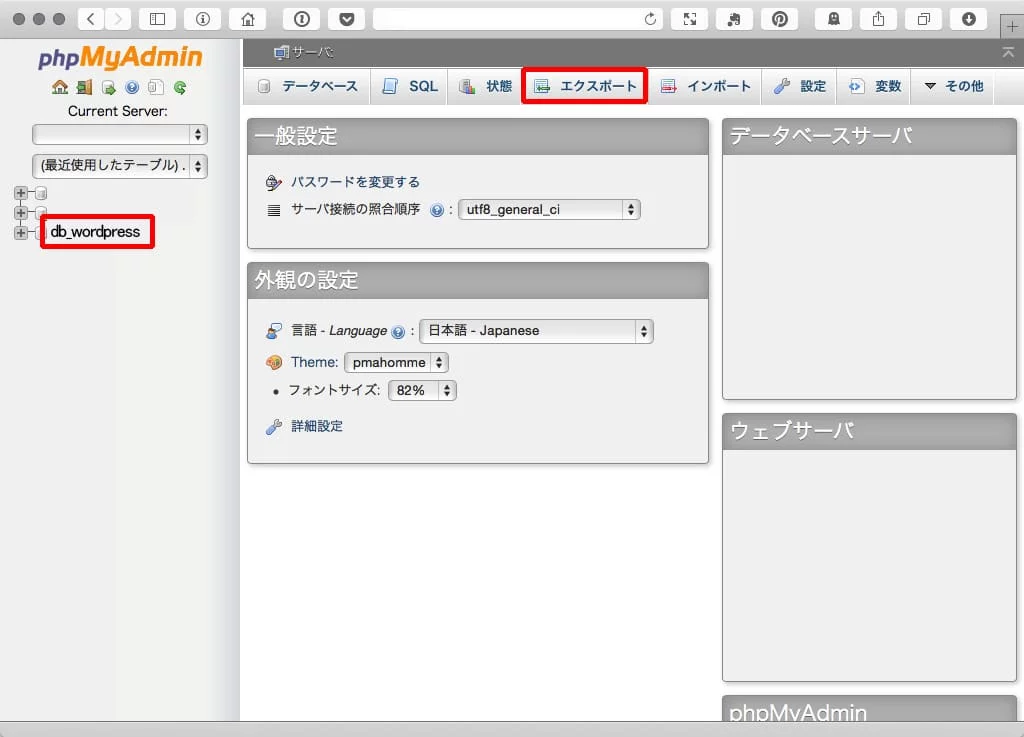The image size is (1024, 737).
Task: Click the browser home button
Action: coord(248,19)
